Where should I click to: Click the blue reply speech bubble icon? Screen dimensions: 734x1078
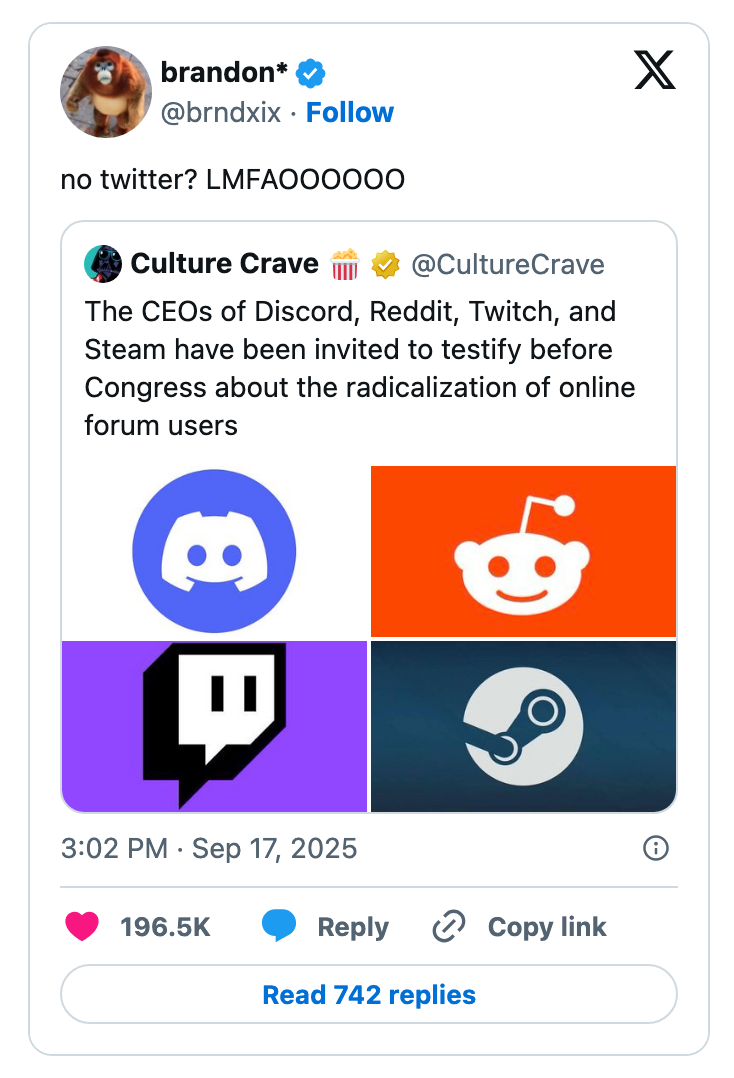click(278, 926)
